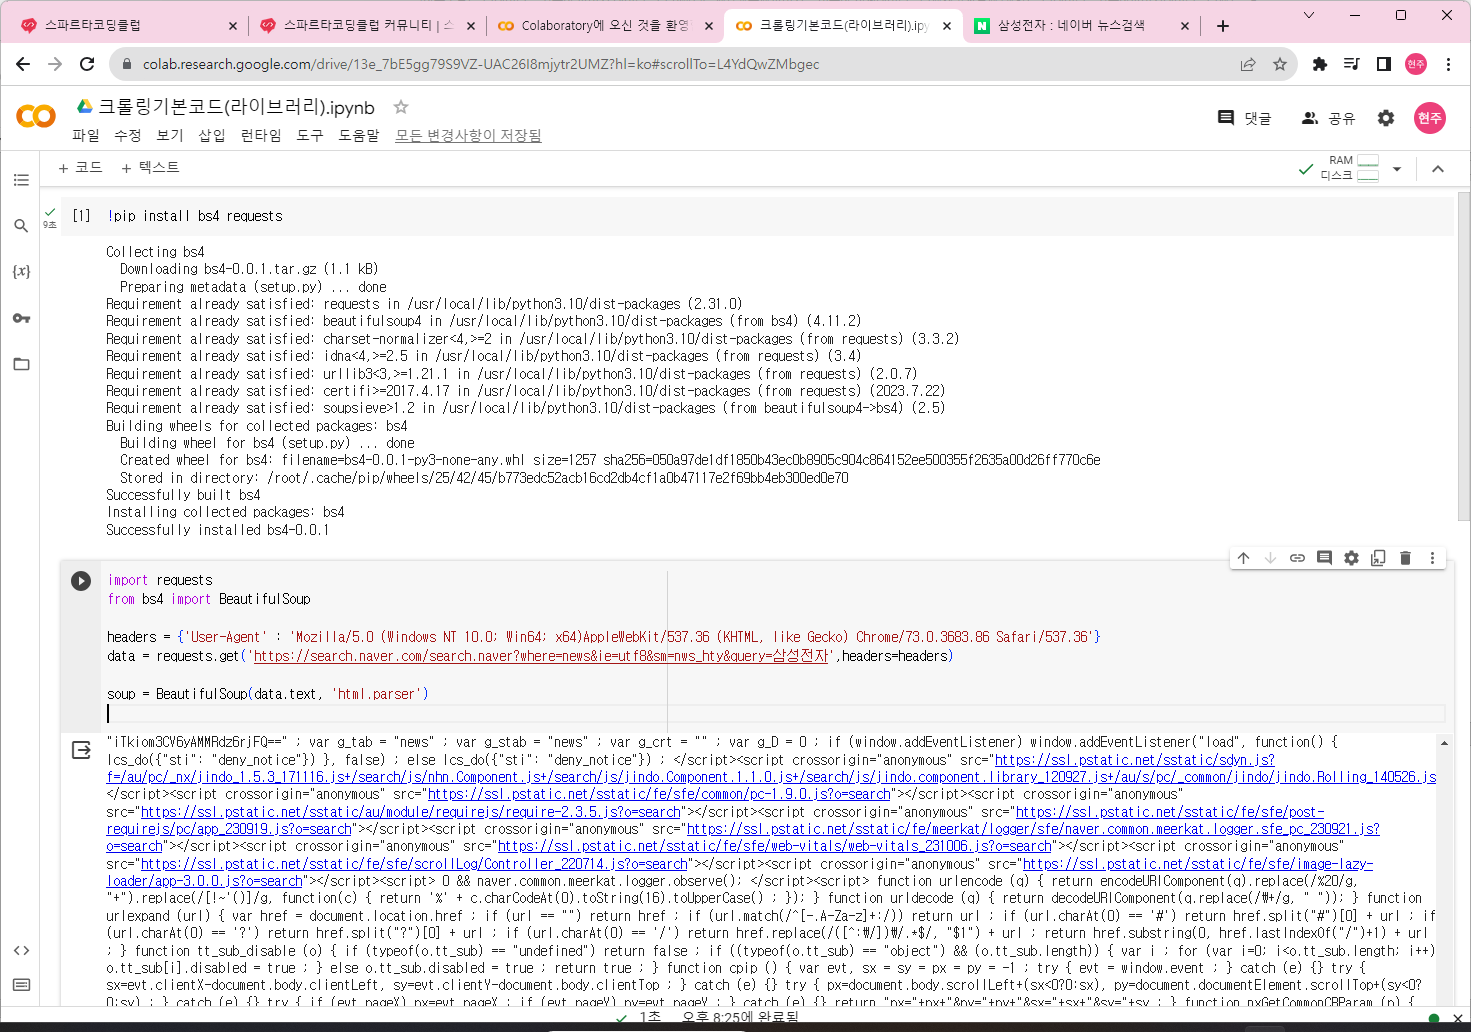Click the address bar URL
1471x1032 pixels.
point(481,64)
